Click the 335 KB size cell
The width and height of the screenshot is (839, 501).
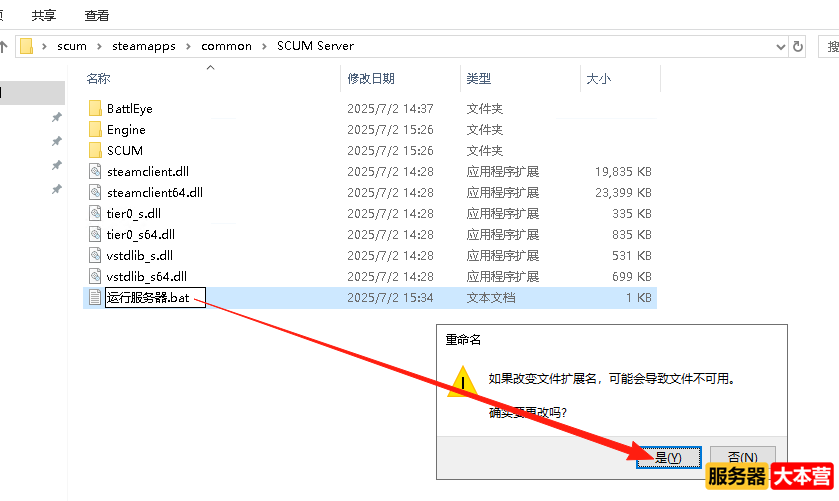pyautogui.click(x=631, y=214)
